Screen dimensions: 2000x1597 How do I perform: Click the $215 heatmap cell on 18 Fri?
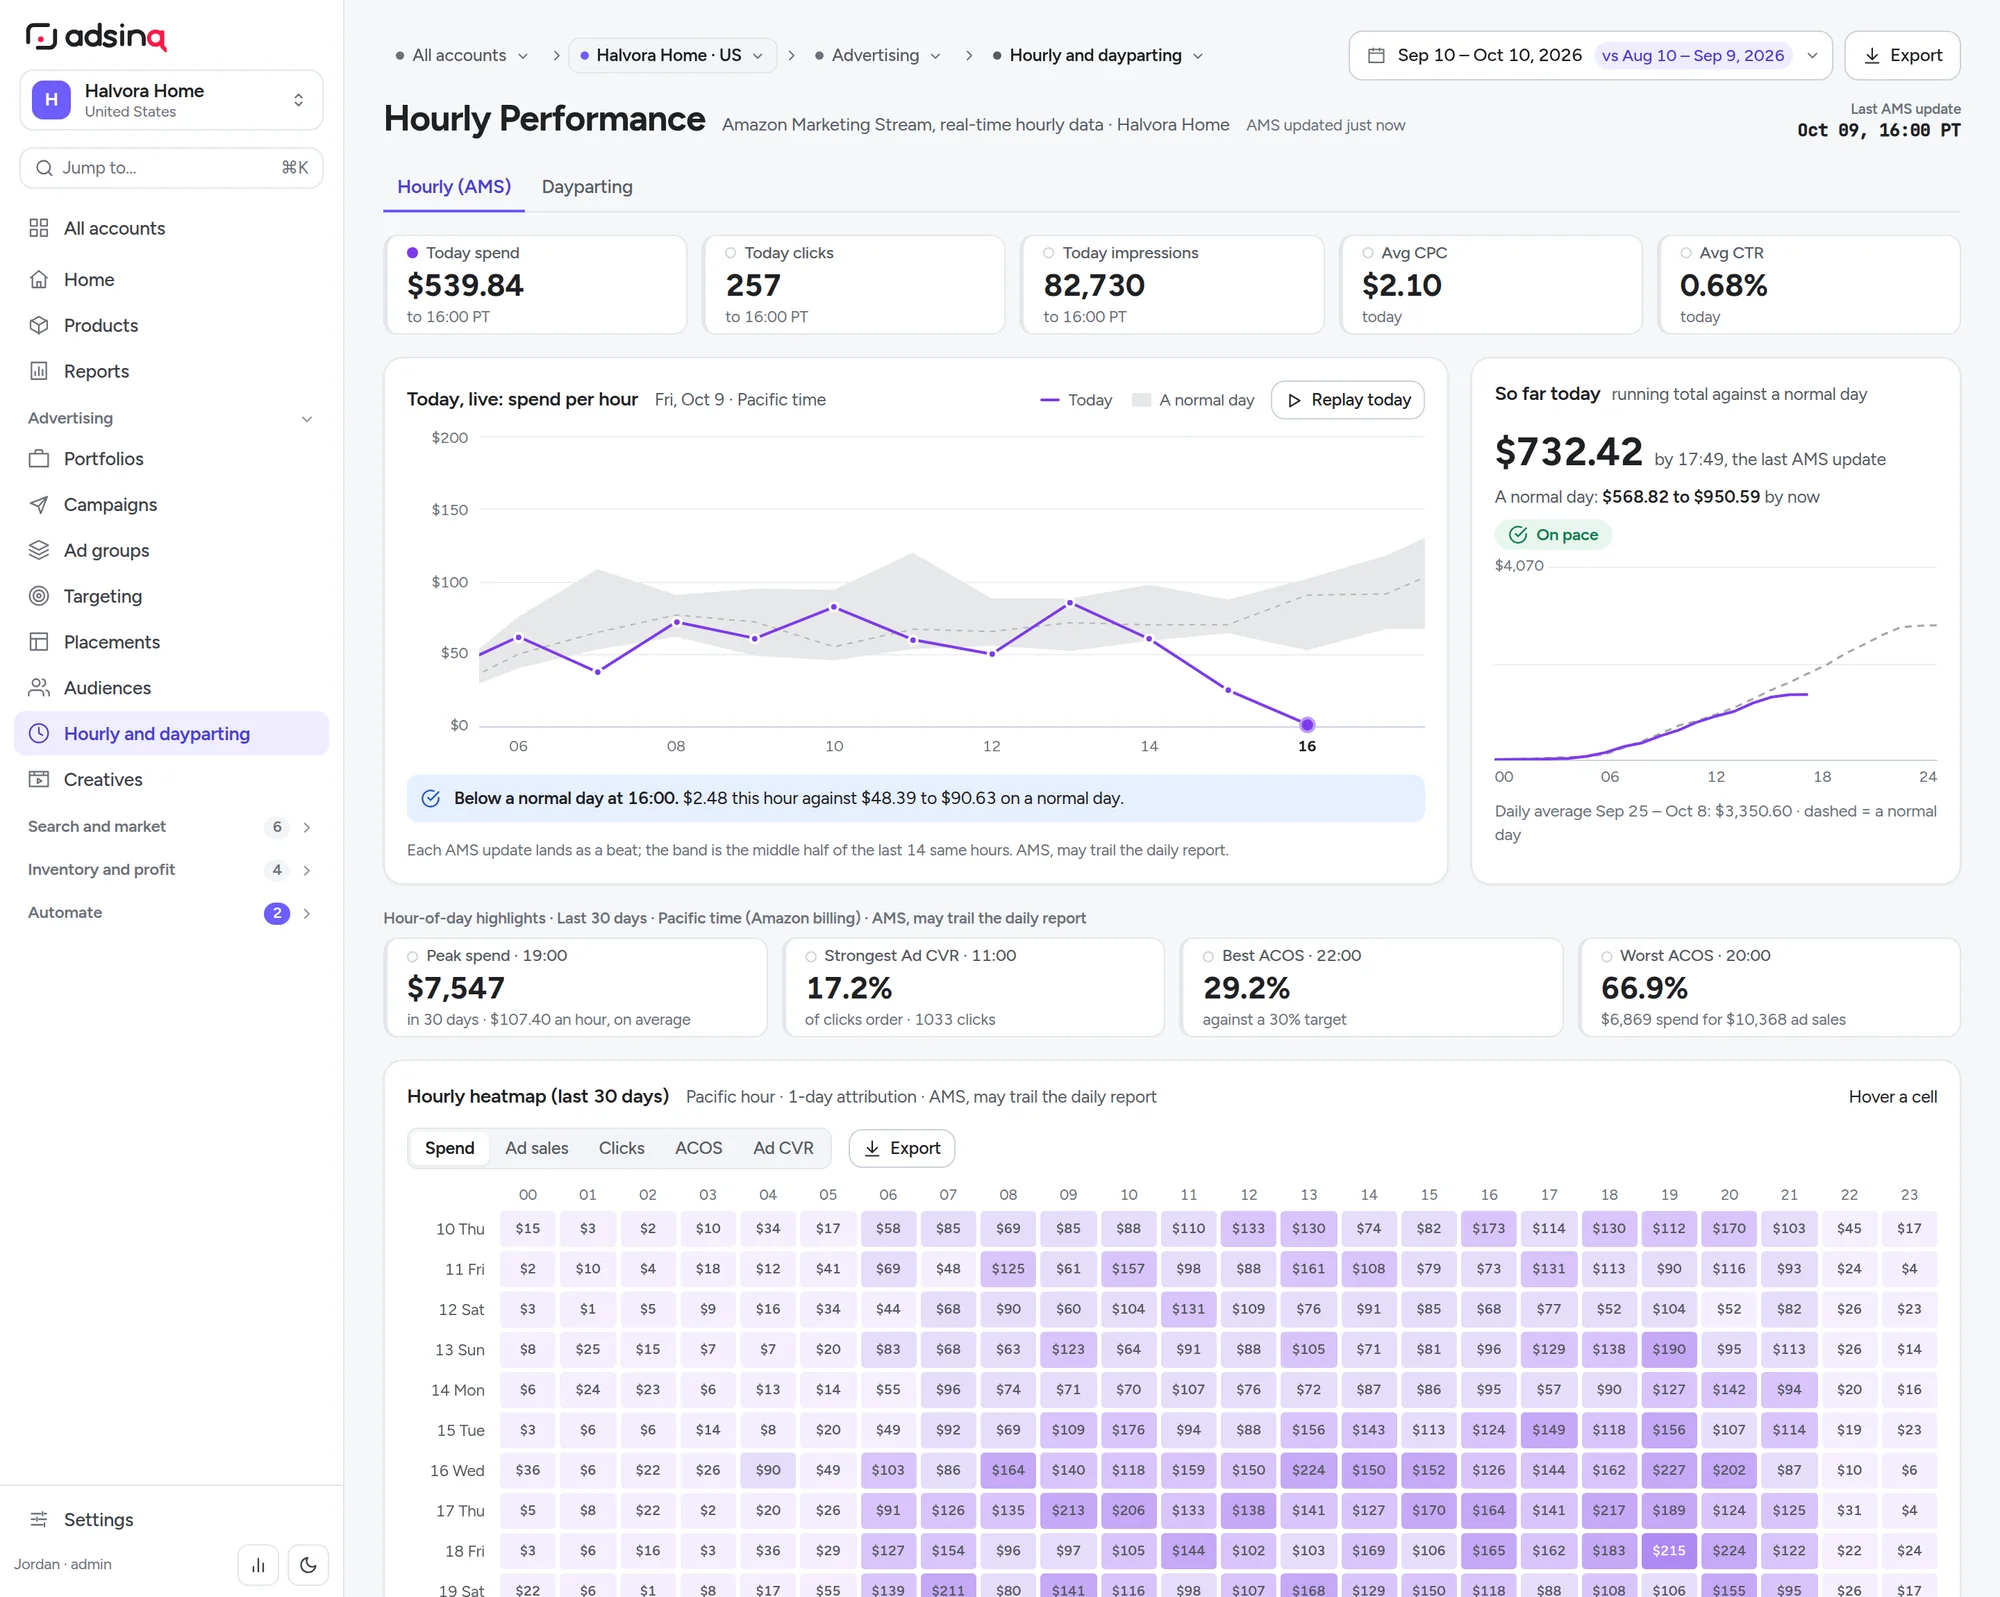pos(1669,1551)
